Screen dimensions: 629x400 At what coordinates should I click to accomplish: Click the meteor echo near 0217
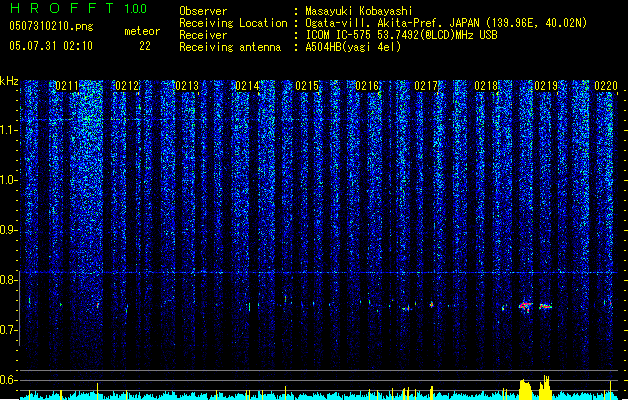(x=432, y=305)
